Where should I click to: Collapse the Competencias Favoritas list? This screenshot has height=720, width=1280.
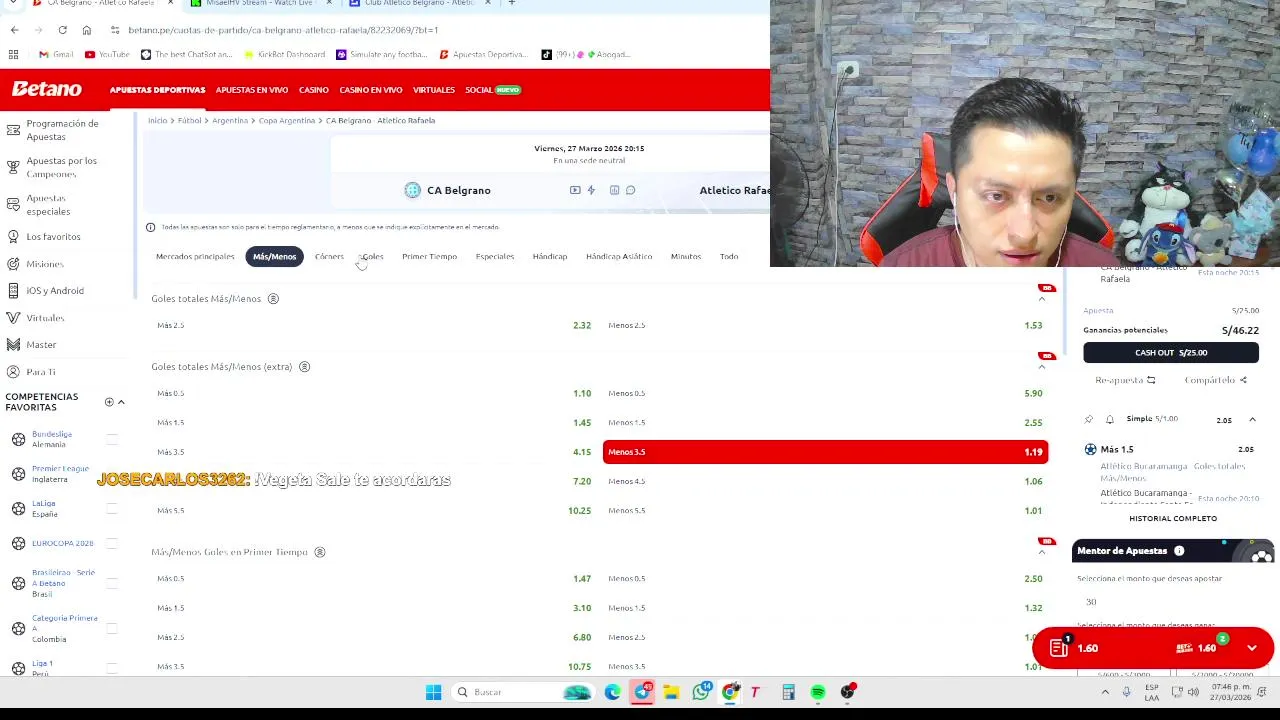pos(121,402)
